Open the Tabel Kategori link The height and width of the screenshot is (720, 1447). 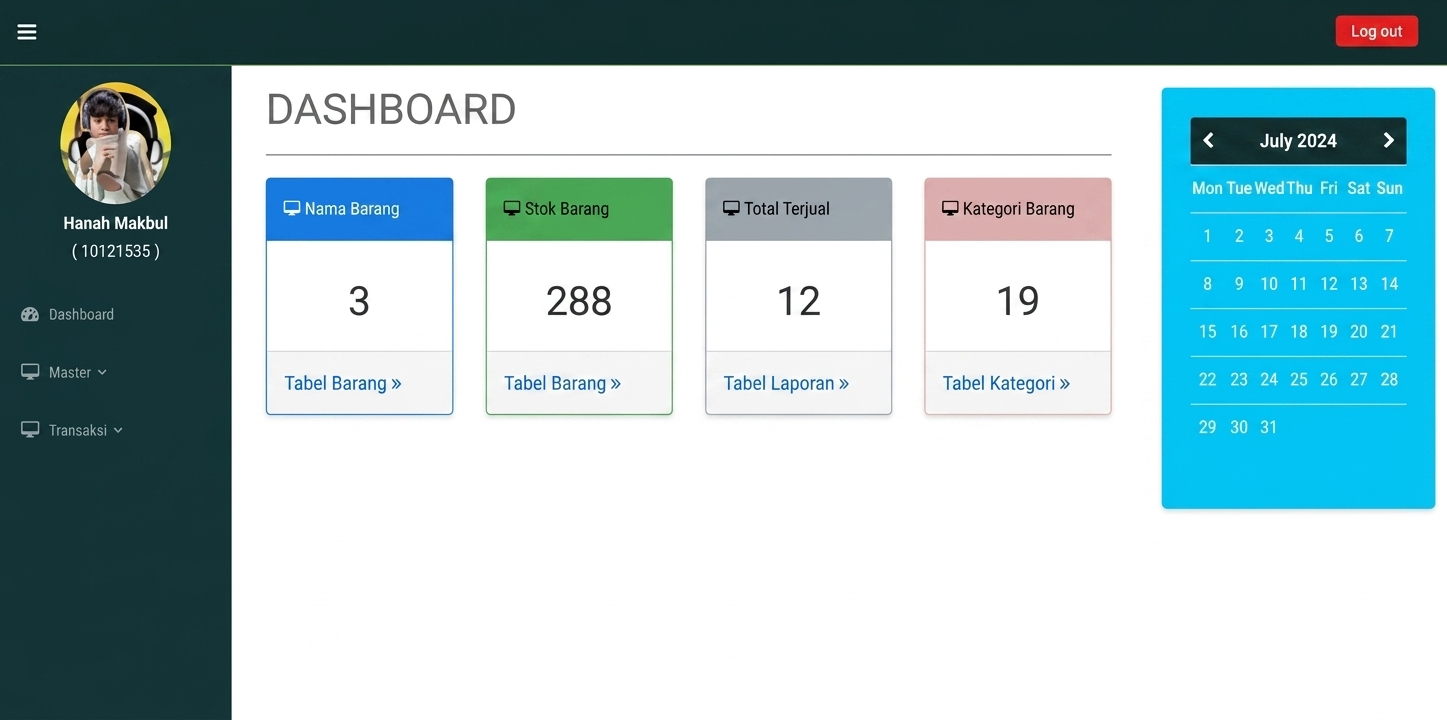pyautogui.click(x=1006, y=383)
